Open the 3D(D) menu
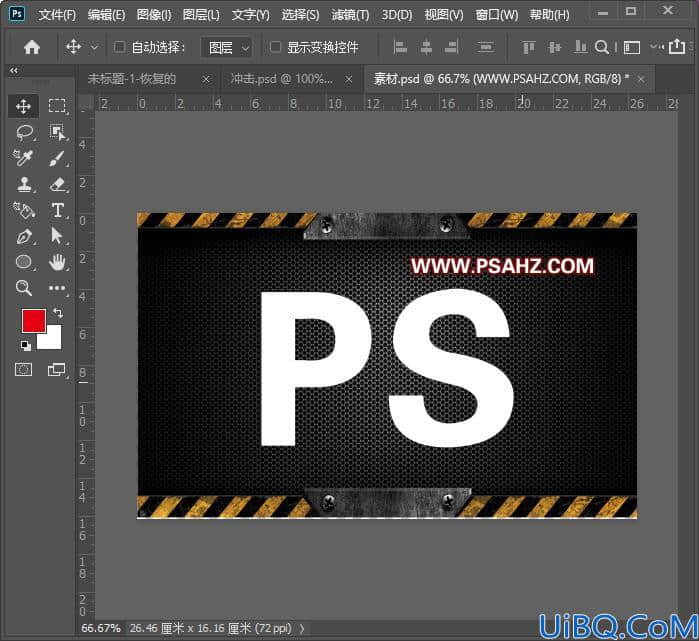The height and width of the screenshot is (641, 699). 397,15
